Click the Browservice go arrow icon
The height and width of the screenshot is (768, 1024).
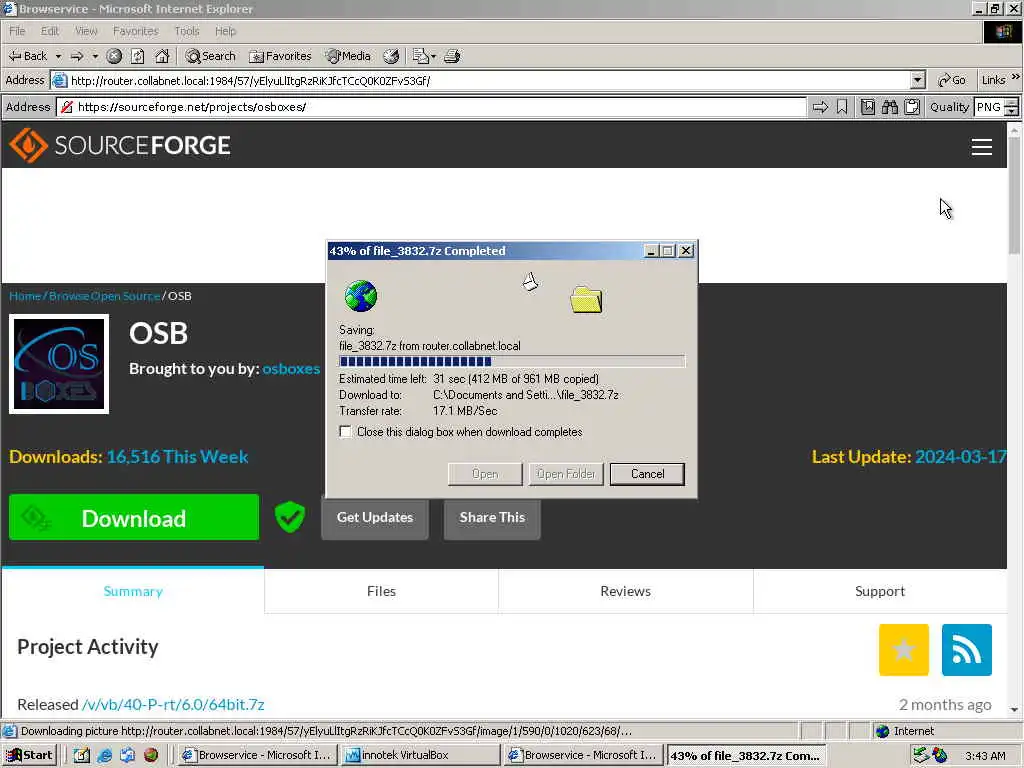pyautogui.click(x=820, y=107)
